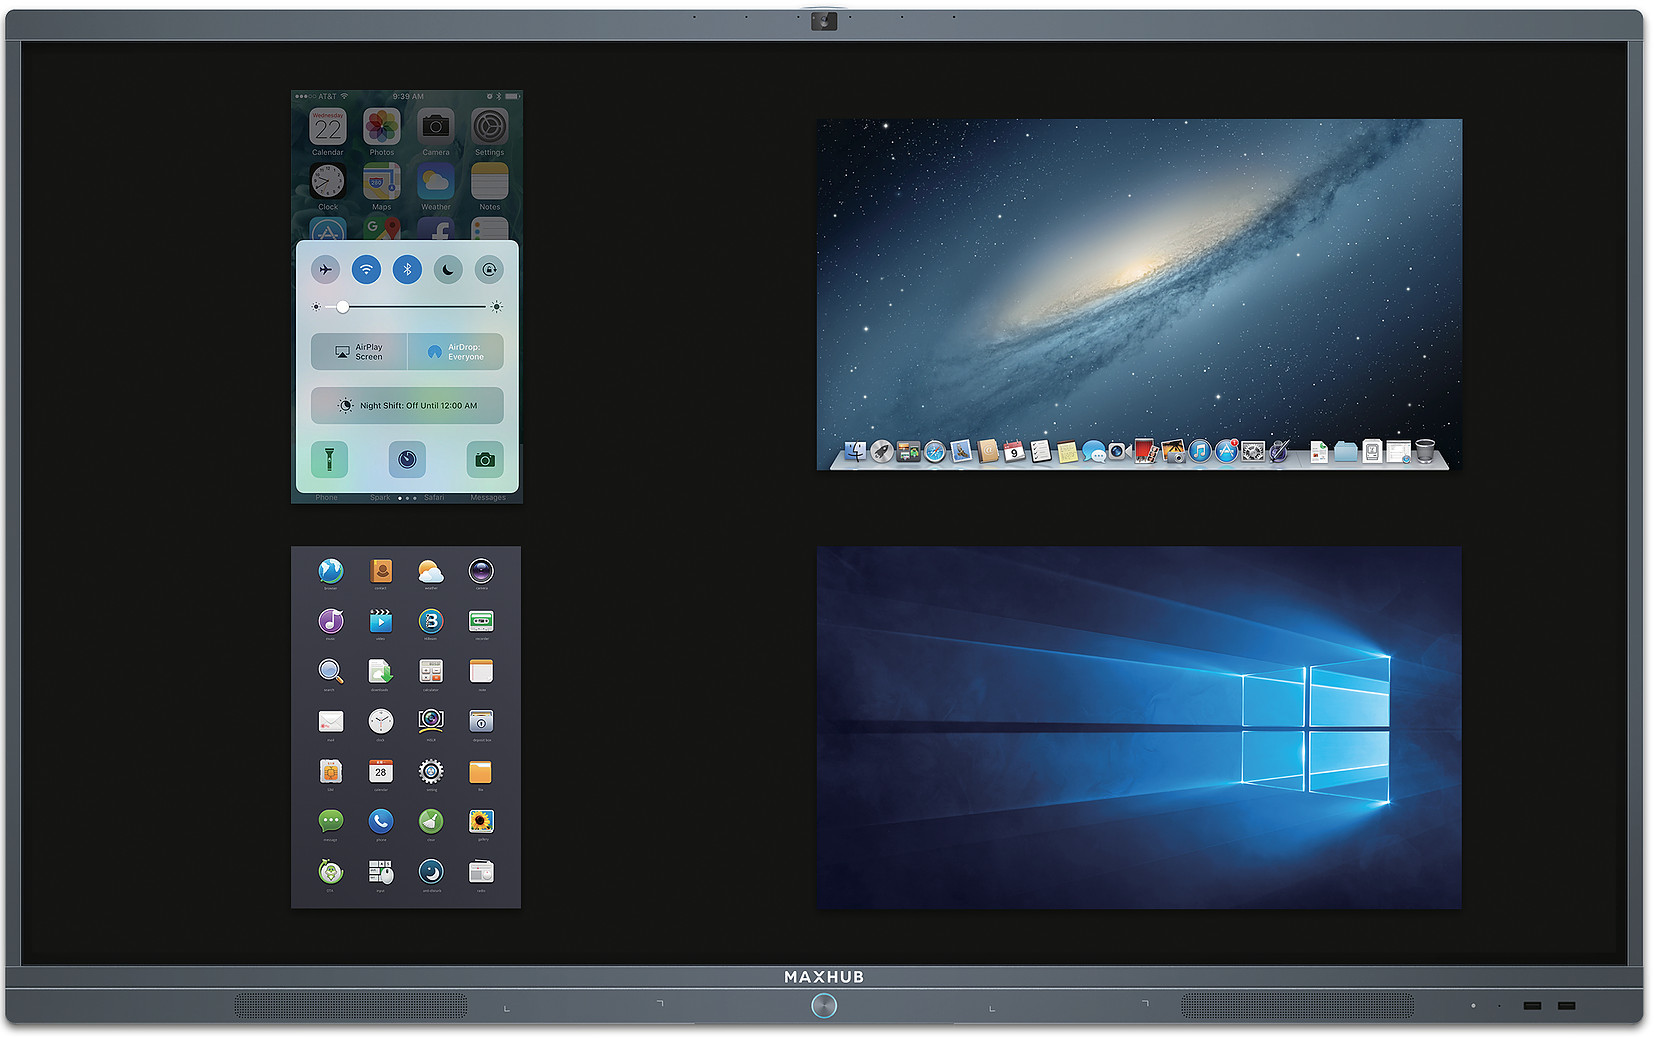Open the iPhone Calendar app showing 22
The height and width of the screenshot is (1038, 1654).
tap(328, 127)
